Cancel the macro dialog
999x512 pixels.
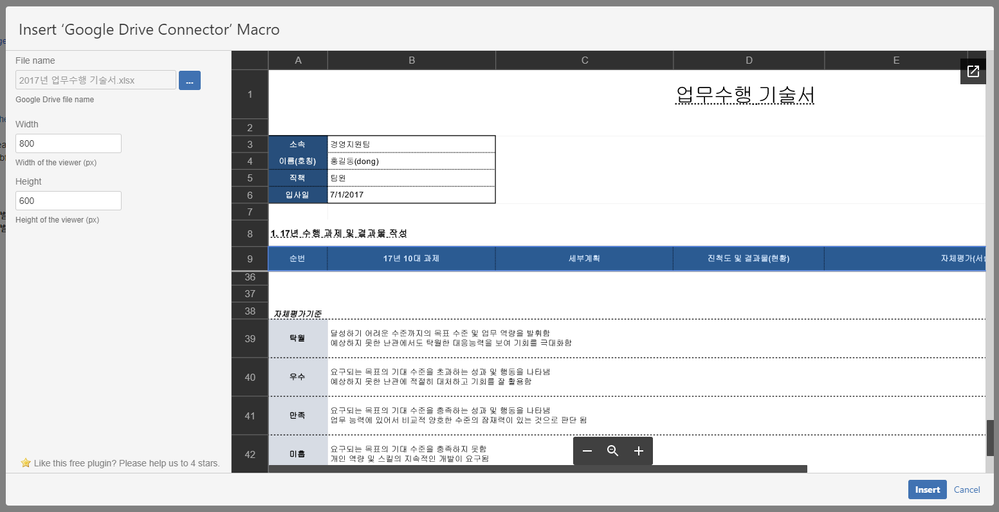tap(967, 490)
